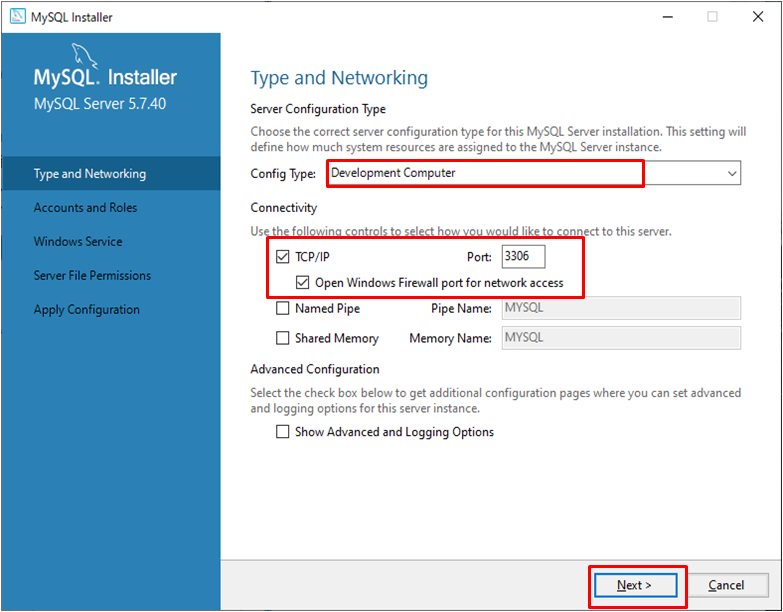
Task: Click the Advanced Configuration section label
Action: tap(315, 369)
